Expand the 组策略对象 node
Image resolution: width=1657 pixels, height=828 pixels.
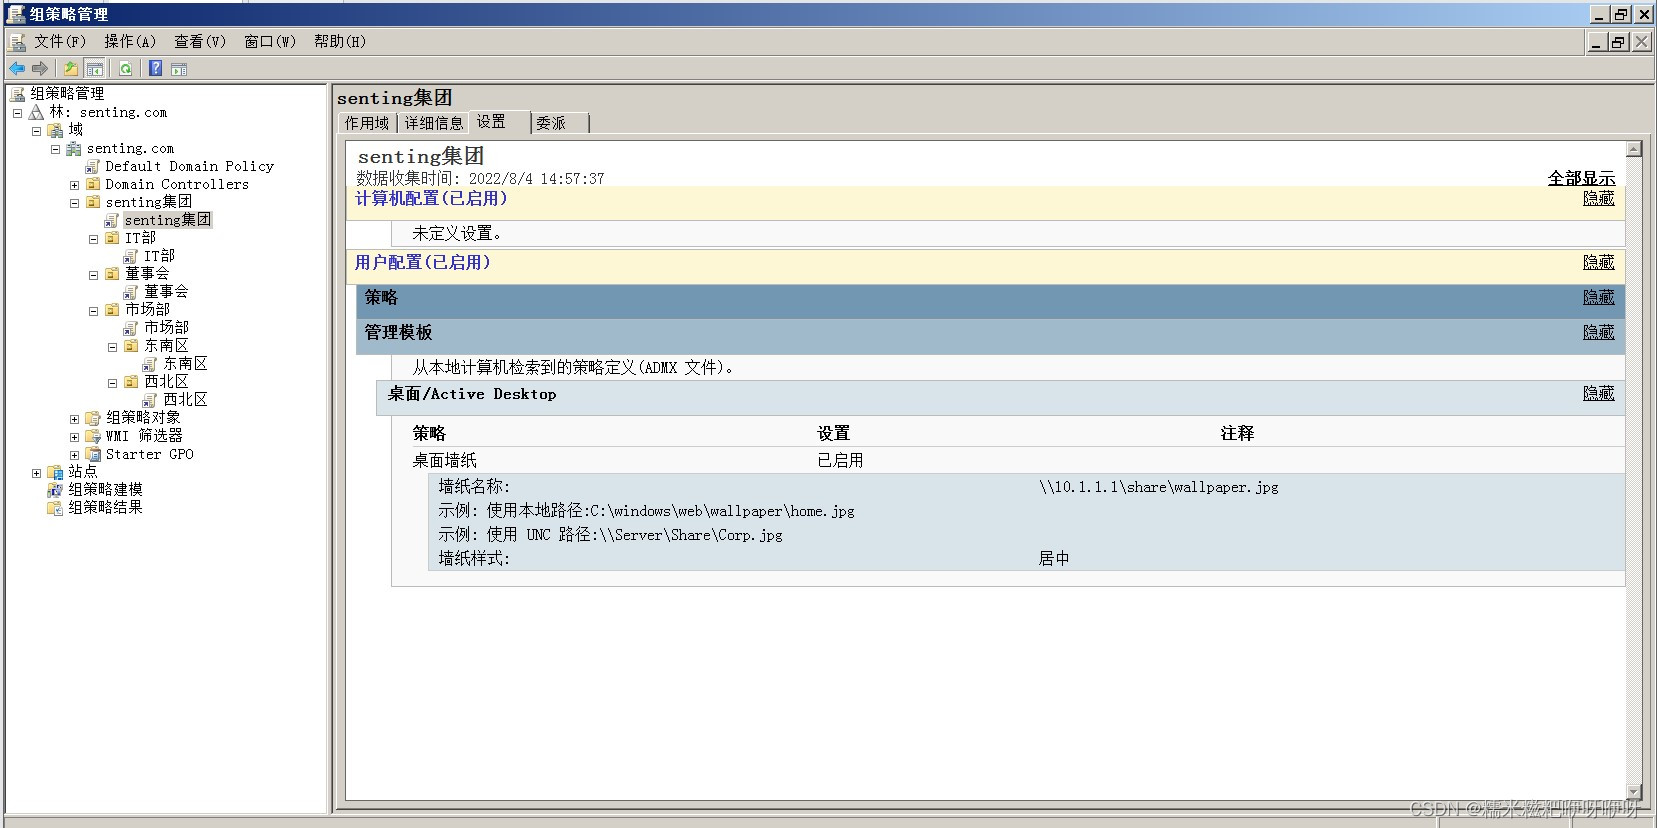click(x=74, y=419)
